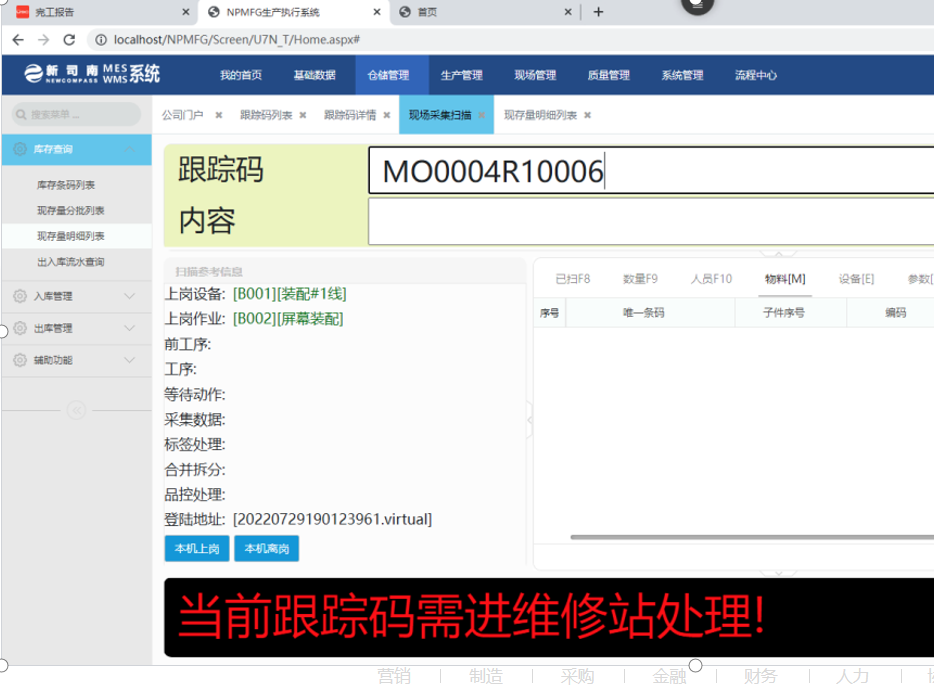This screenshot has width=934, height=685.
Task: Click the 辅助功能 gear icon
Action: pyautogui.click(x=20, y=360)
